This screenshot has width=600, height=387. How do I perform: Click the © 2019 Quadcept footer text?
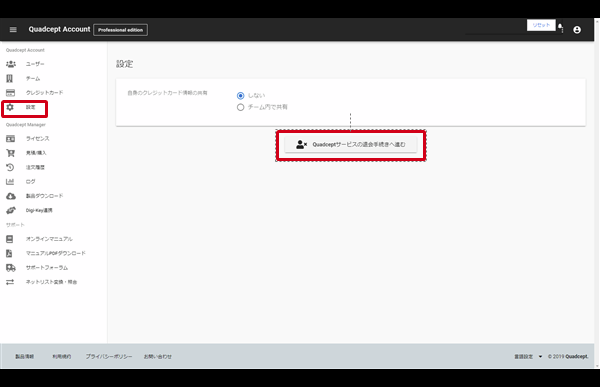[x=568, y=356]
